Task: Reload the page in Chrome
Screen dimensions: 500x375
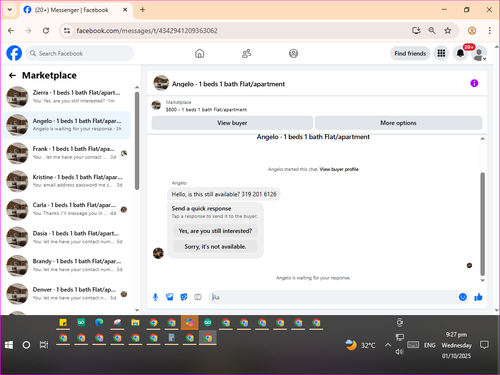Action: tap(46, 31)
